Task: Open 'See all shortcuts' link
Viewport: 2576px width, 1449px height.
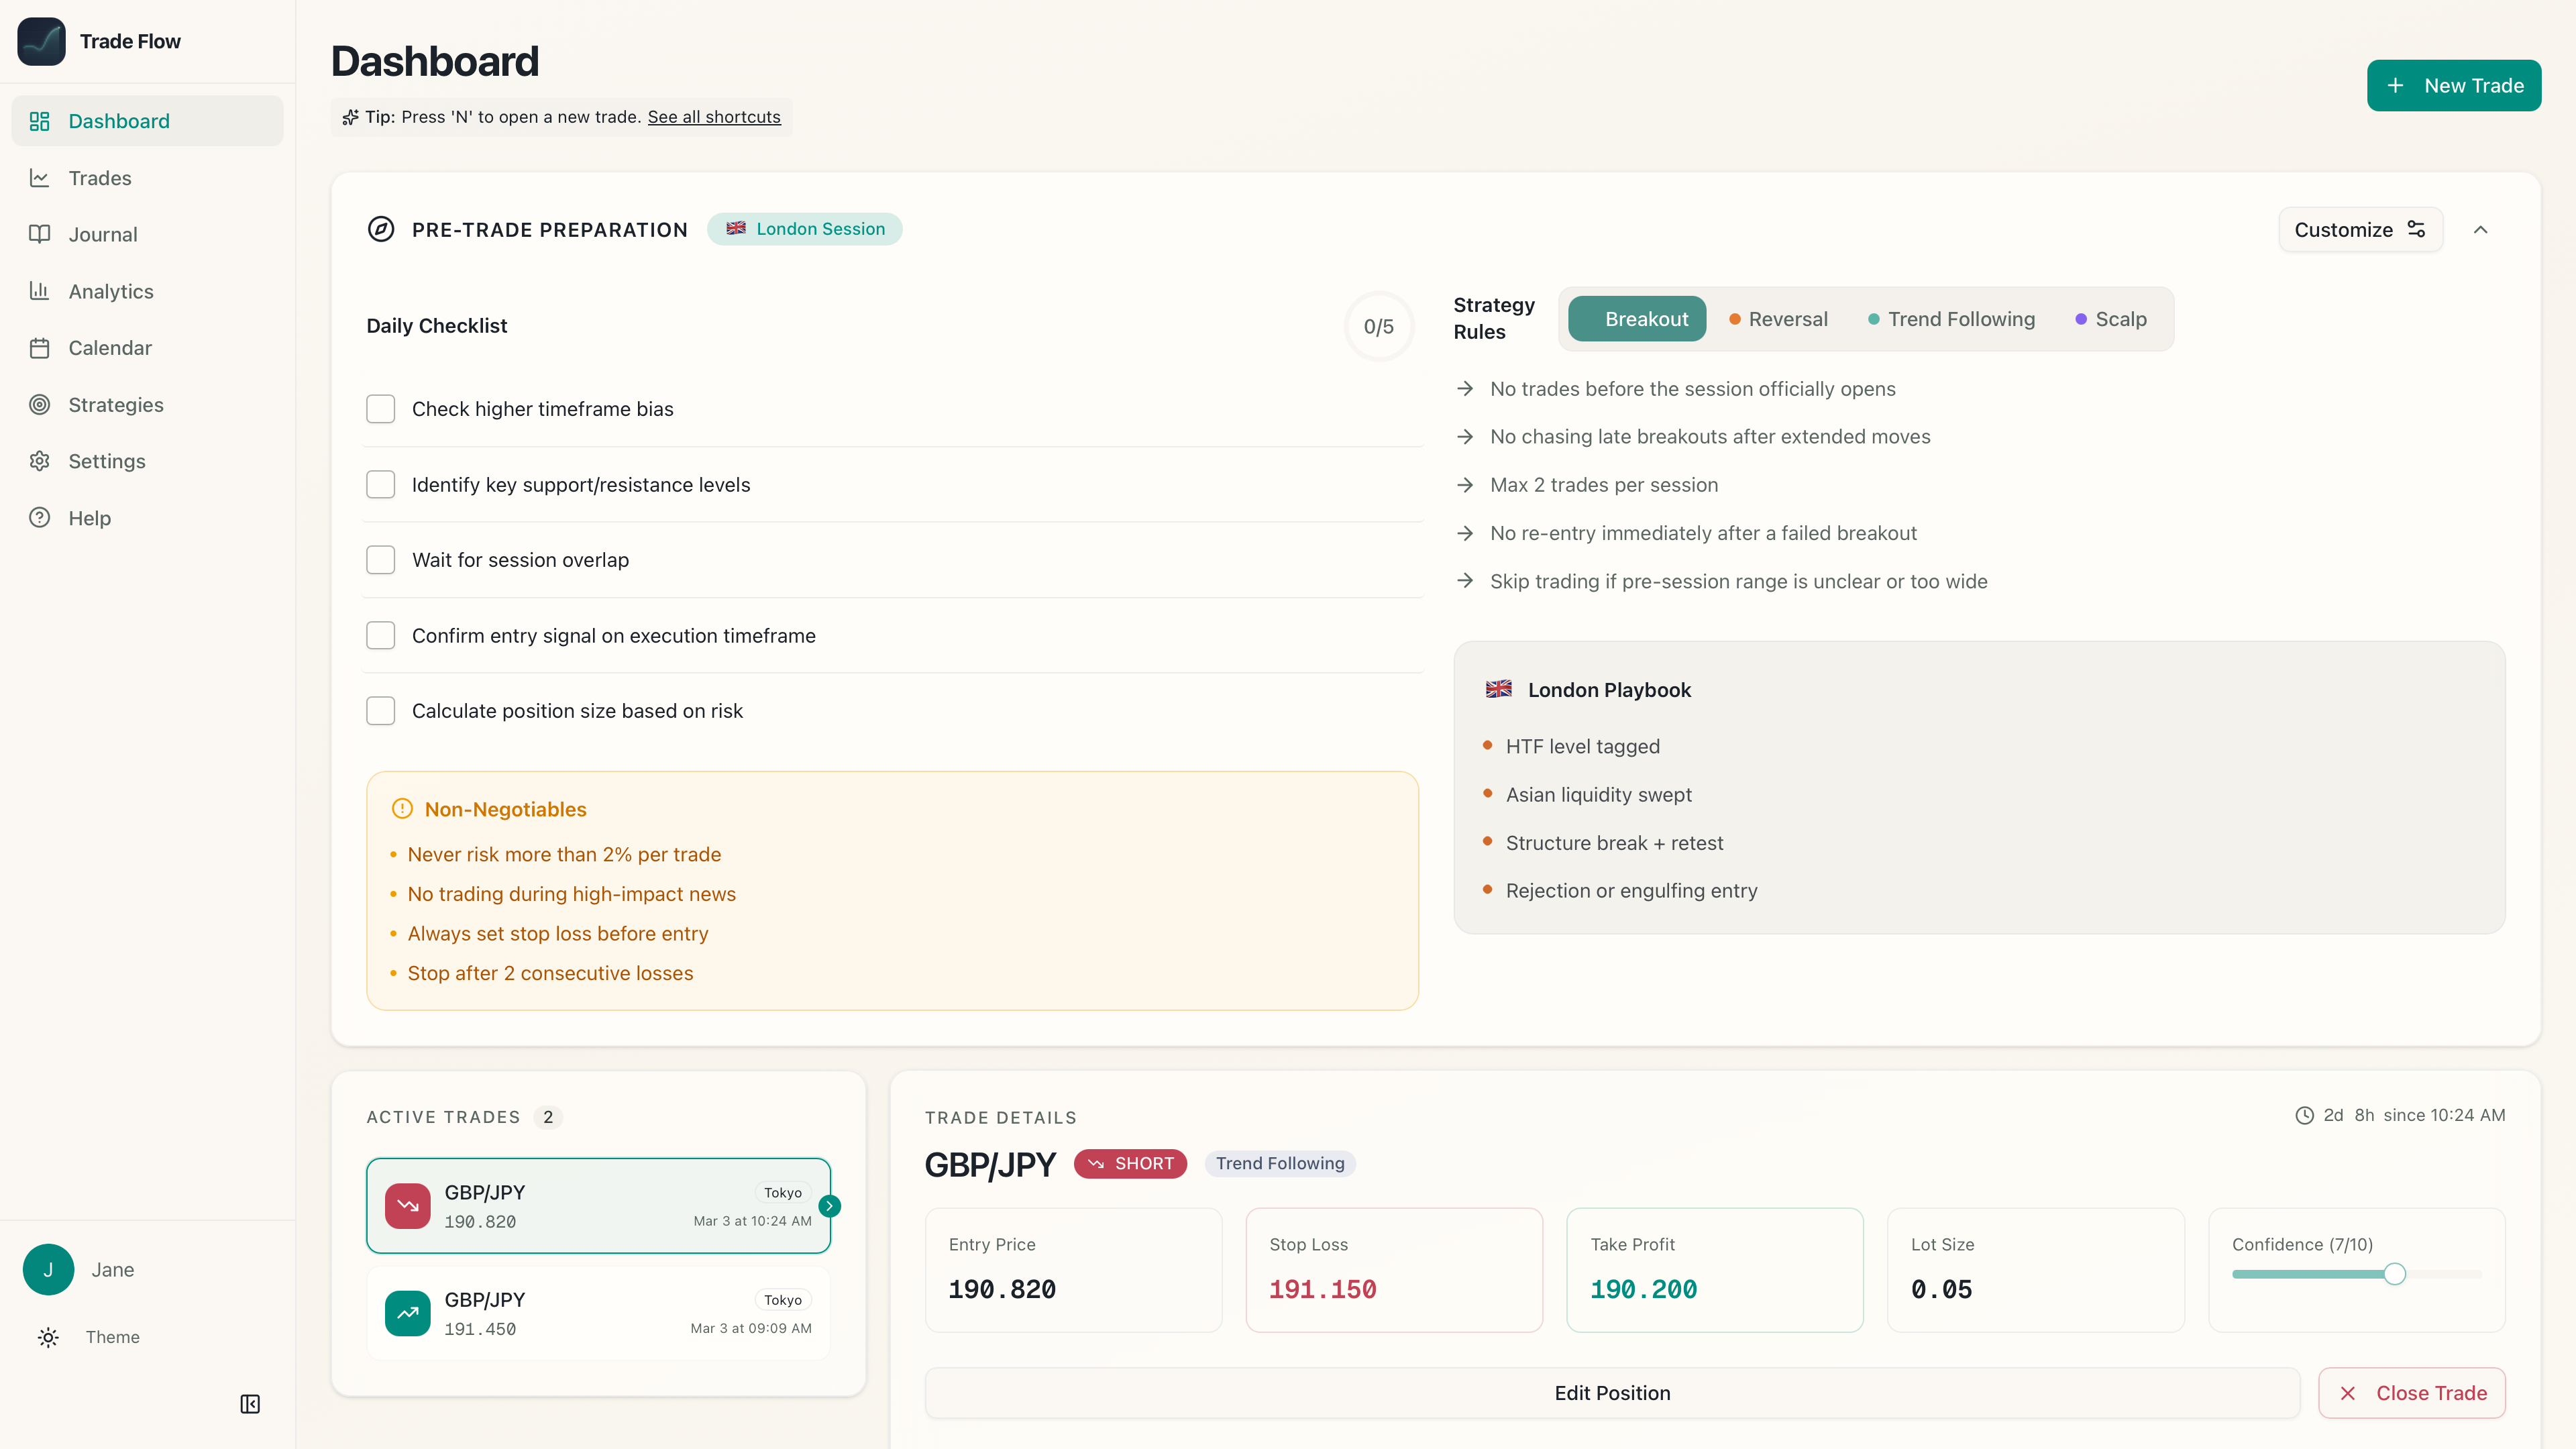Action: (x=714, y=116)
